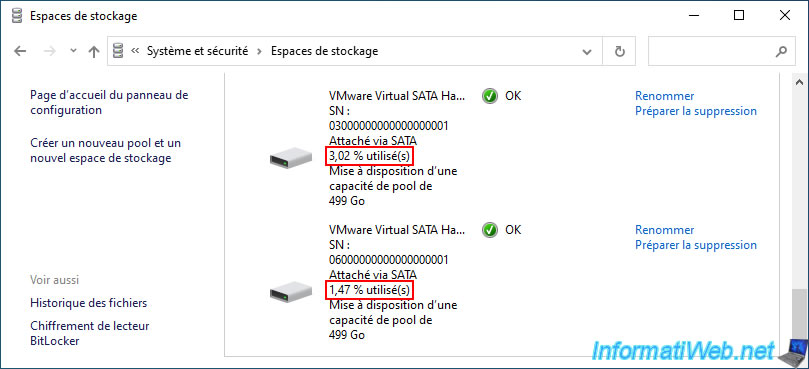Go up one level with Up arrow
Image resolution: width=809 pixels, height=369 pixels.
click(x=93, y=51)
